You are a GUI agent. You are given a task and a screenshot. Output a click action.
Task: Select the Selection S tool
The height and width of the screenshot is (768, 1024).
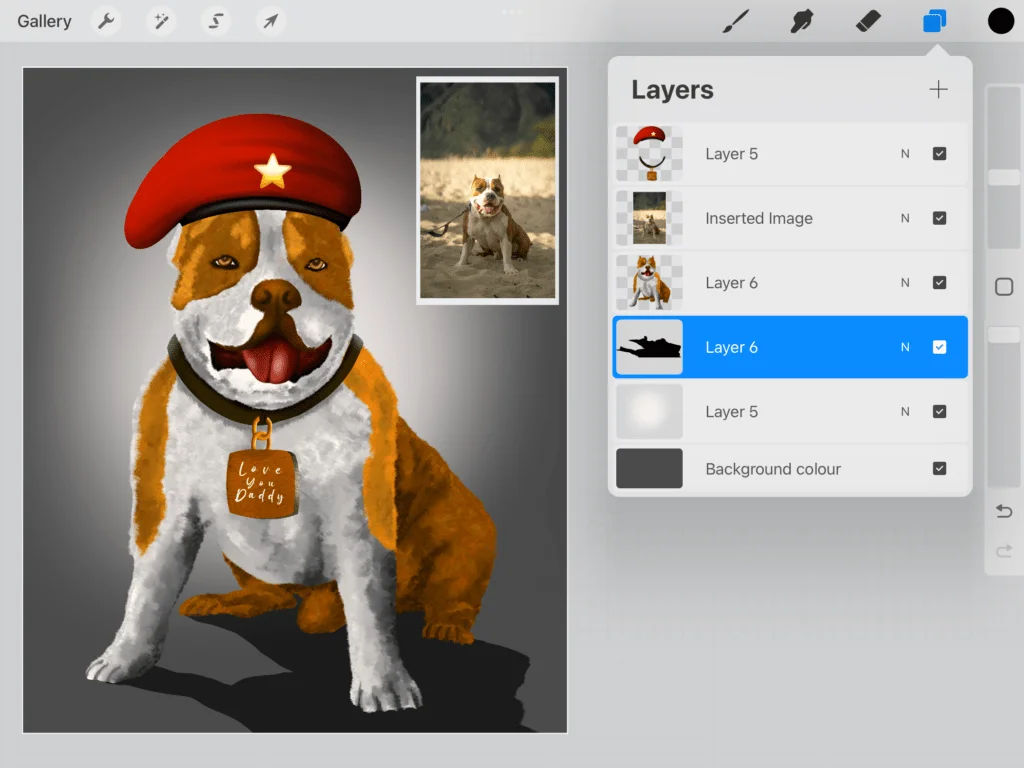coord(216,22)
